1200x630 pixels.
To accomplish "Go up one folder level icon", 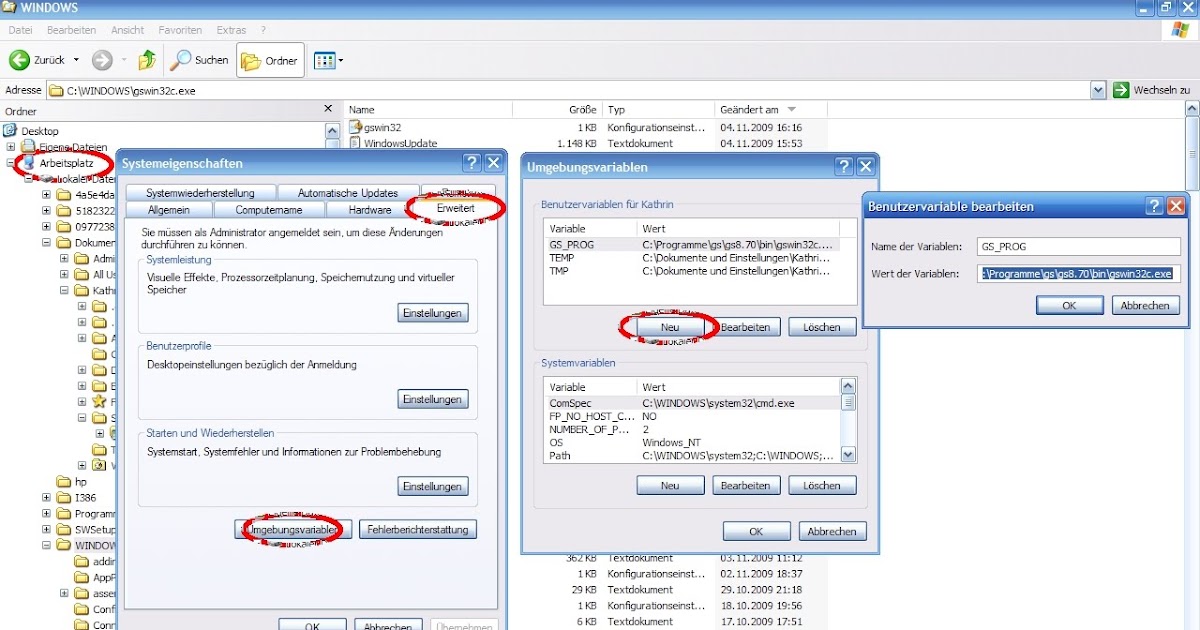I will coord(147,60).
